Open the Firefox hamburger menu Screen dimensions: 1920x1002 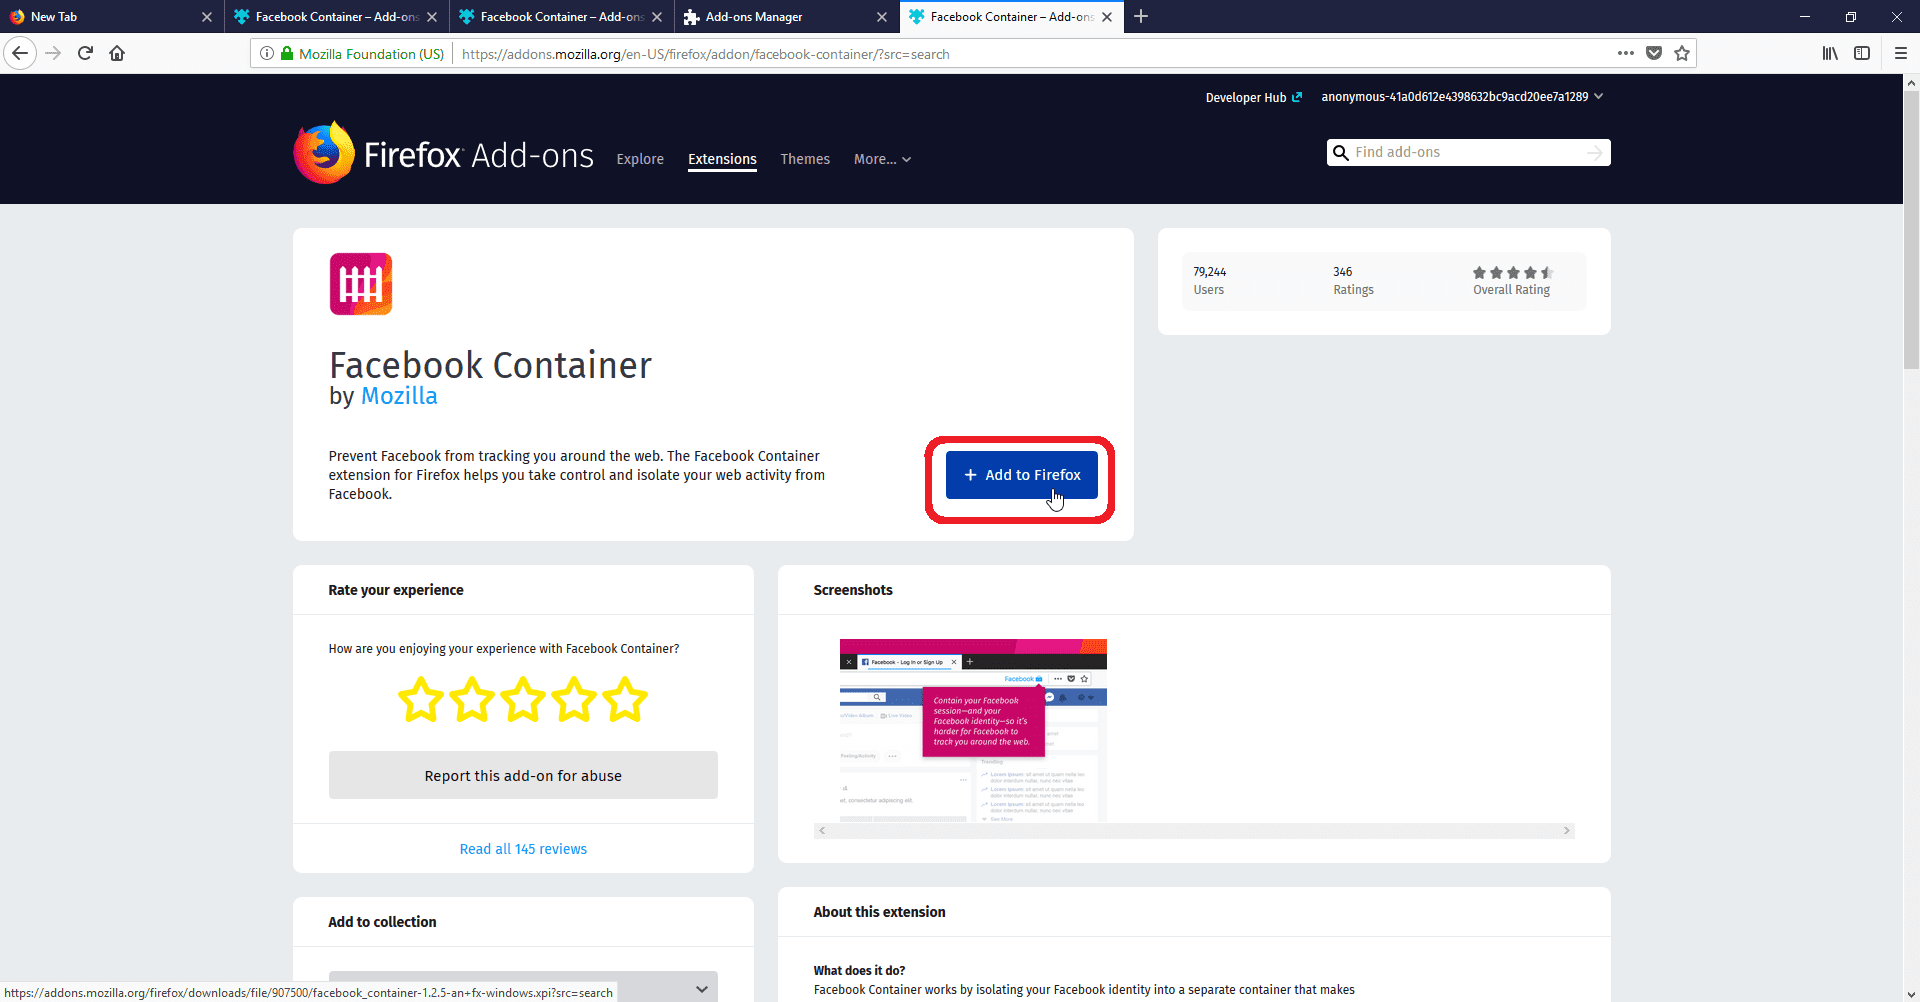point(1901,53)
